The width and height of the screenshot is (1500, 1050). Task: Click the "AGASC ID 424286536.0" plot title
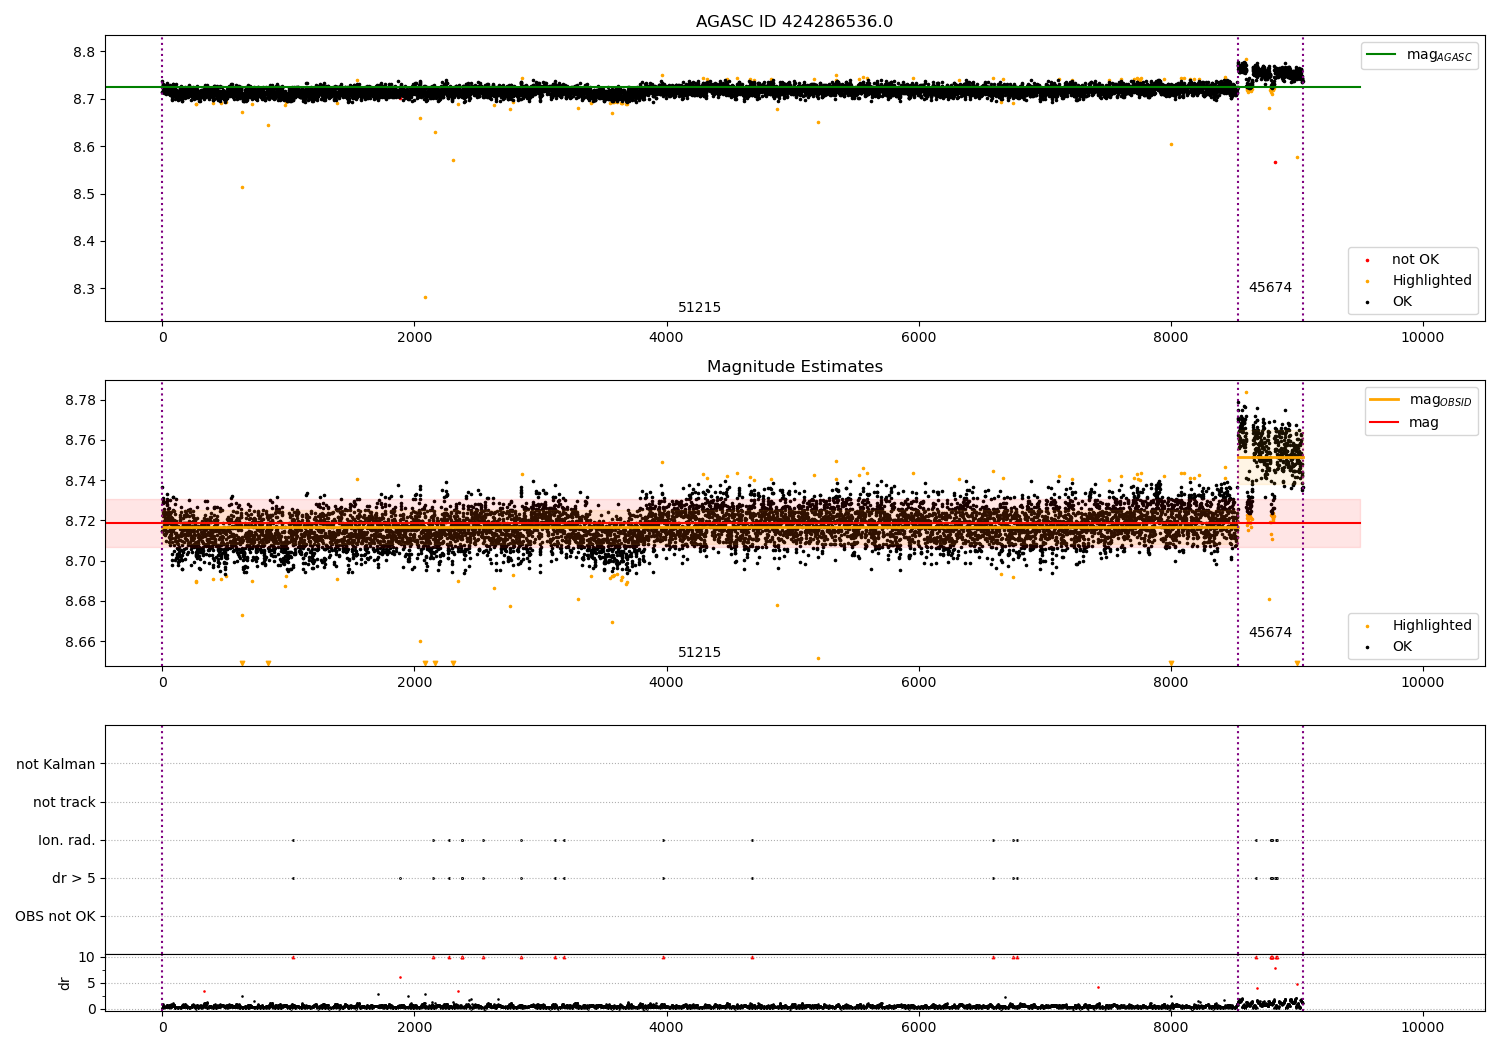pos(794,22)
